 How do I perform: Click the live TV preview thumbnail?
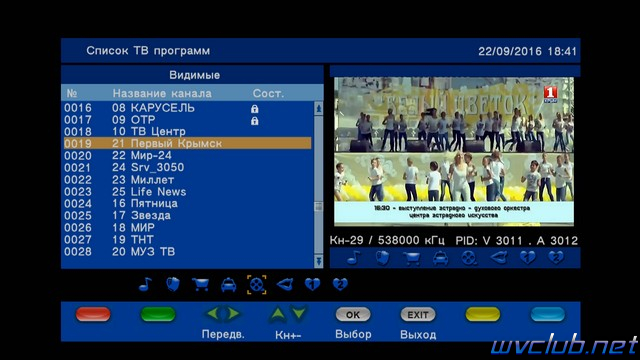(454, 151)
